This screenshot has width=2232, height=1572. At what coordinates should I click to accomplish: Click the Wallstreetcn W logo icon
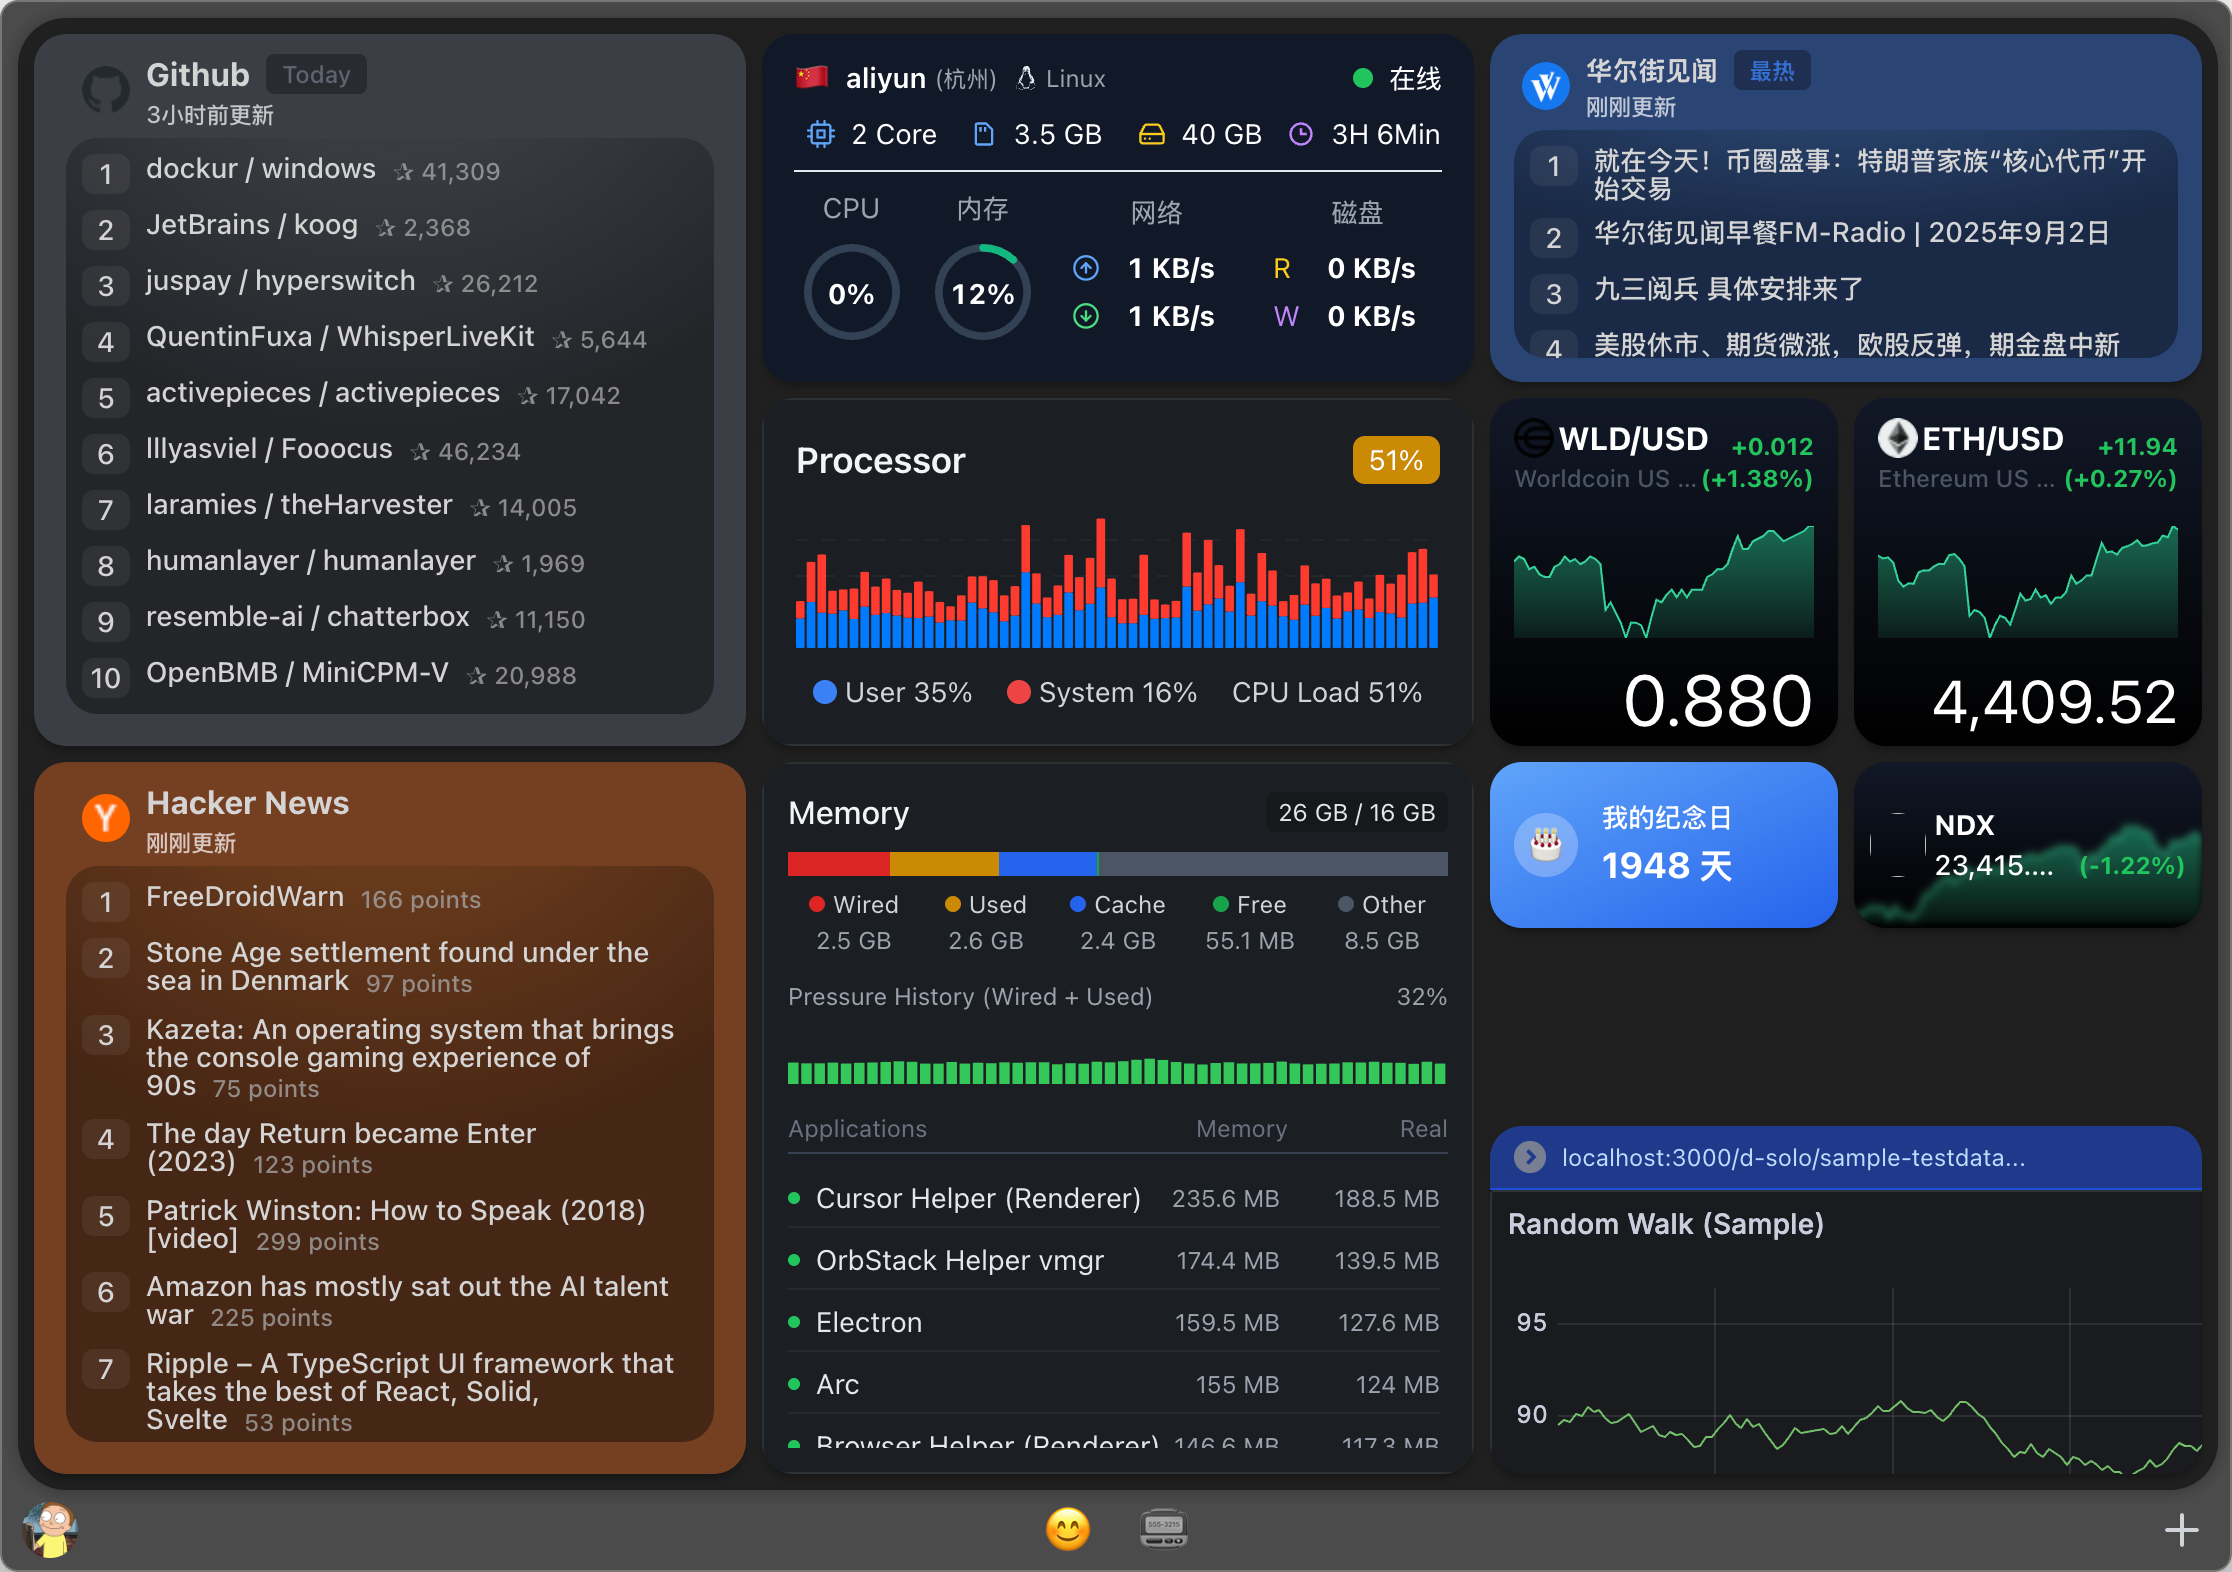tap(1546, 87)
